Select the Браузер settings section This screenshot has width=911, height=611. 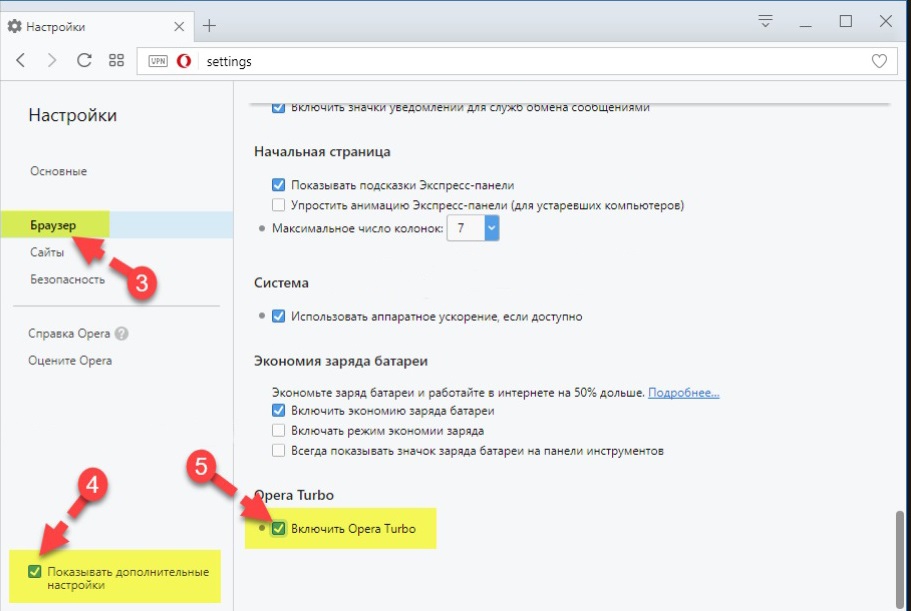coord(116,225)
